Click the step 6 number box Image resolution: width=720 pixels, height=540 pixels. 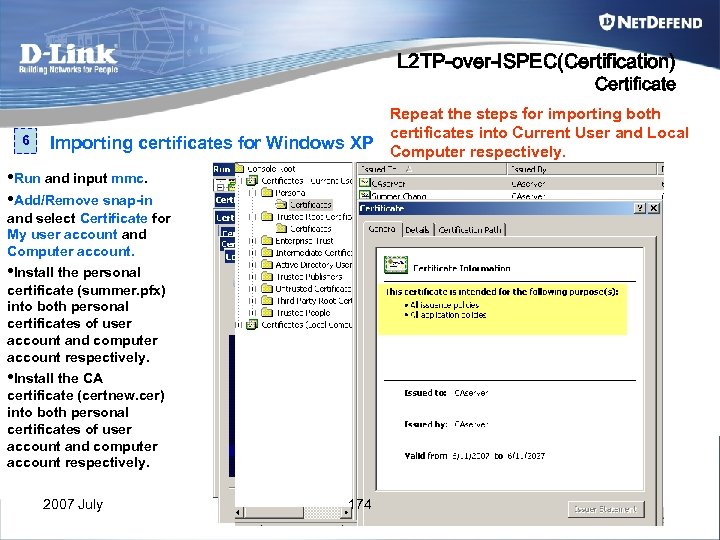click(x=25, y=140)
